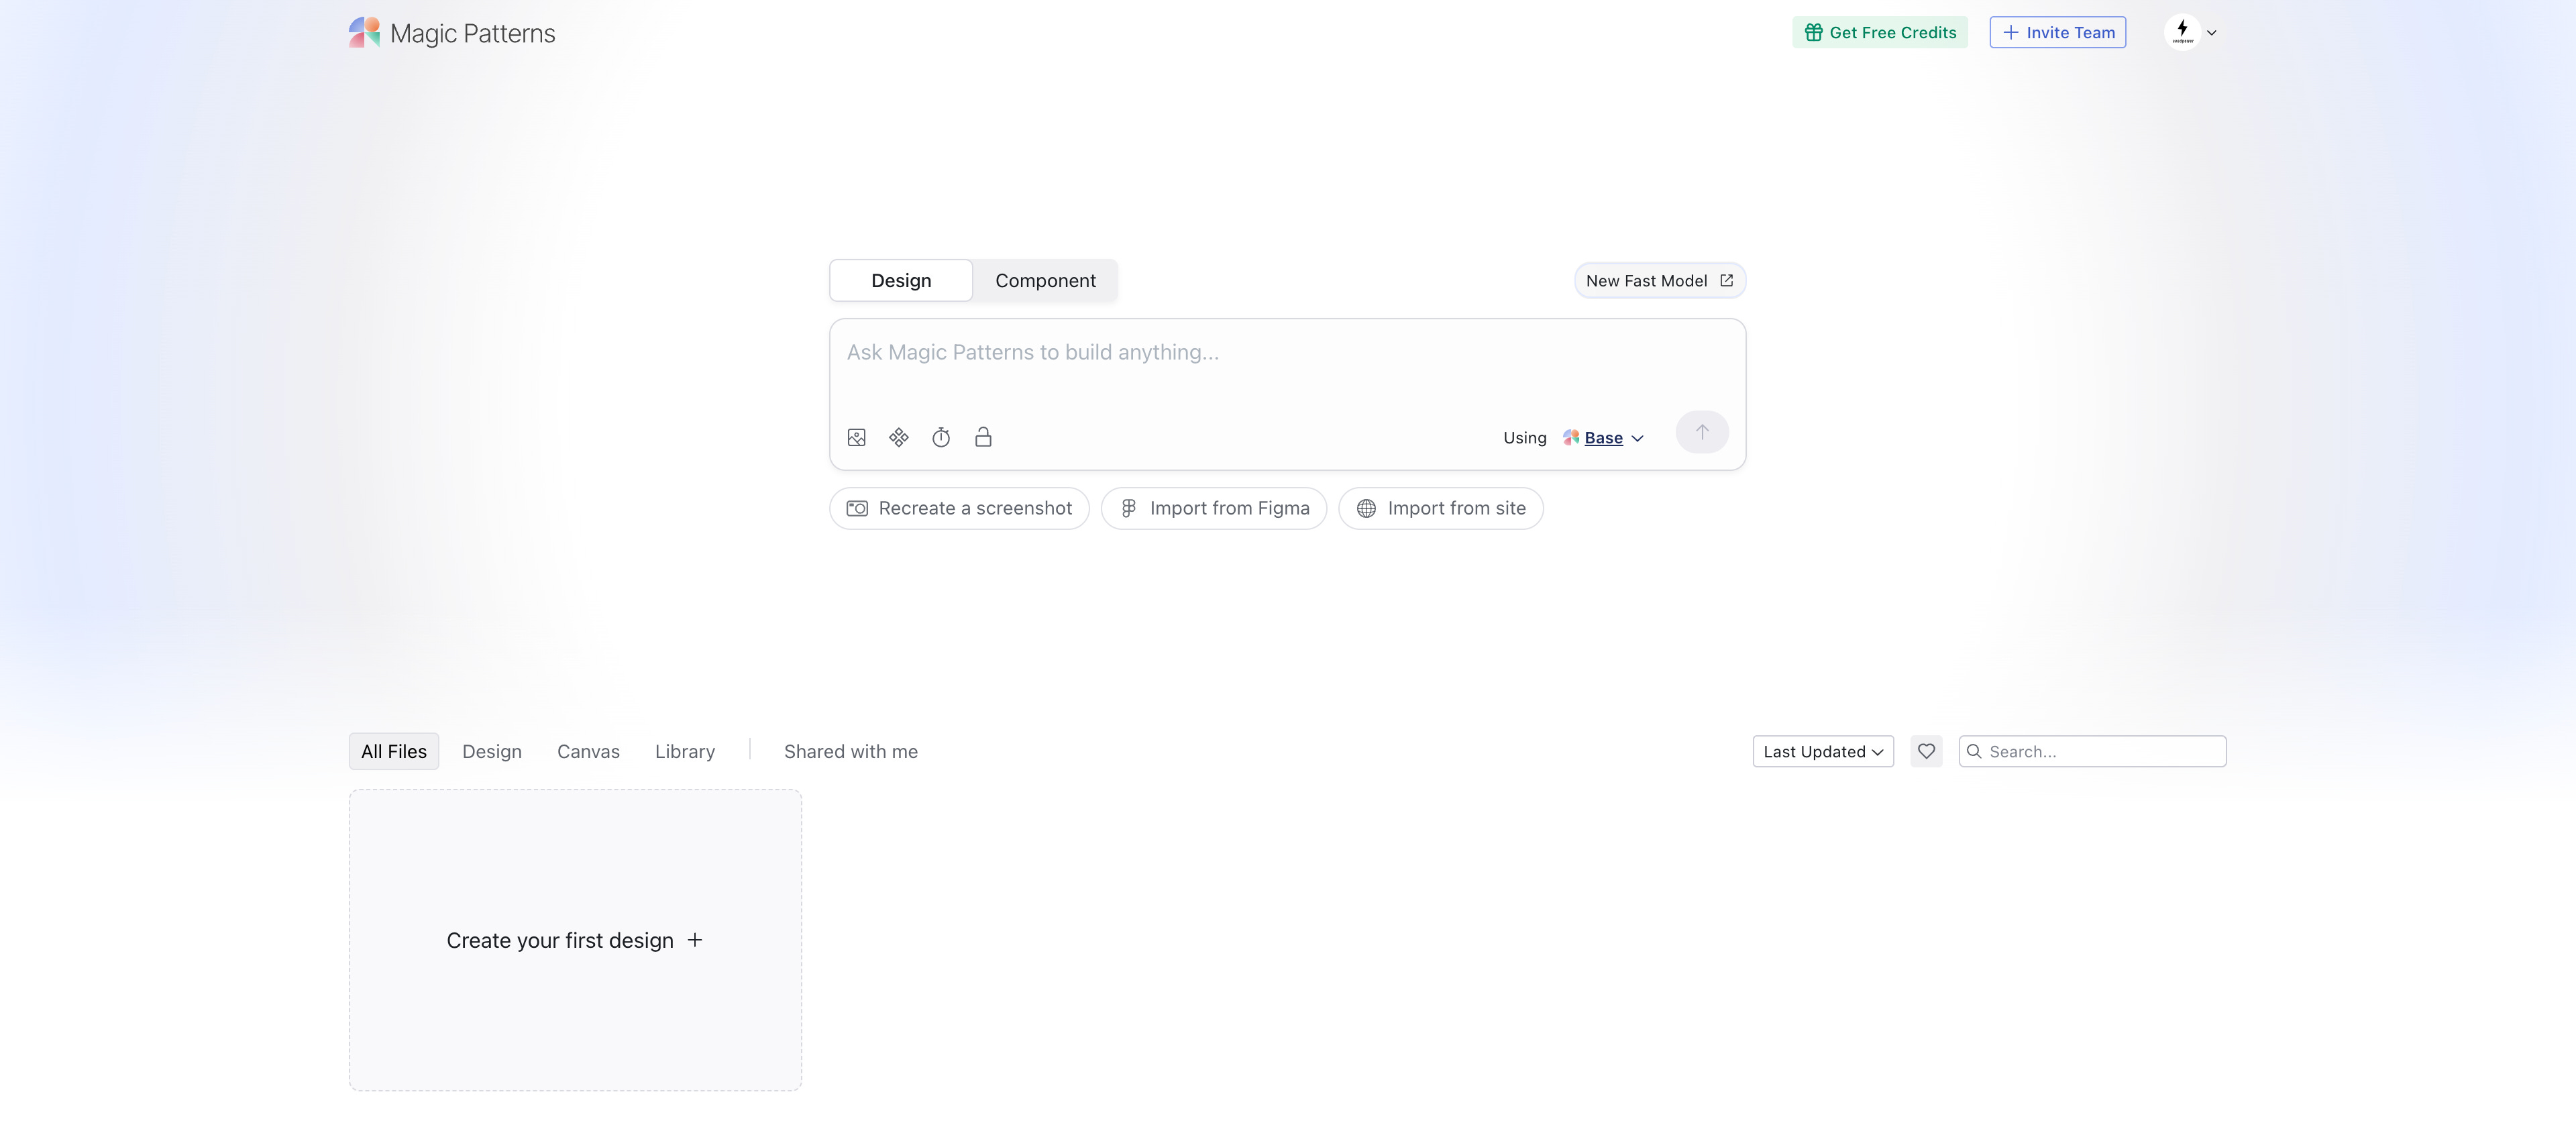Click the image upload icon in prompt box
Image resolution: width=2576 pixels, height=1135 pixels.
pyautogui.click(x=856, y=437)
